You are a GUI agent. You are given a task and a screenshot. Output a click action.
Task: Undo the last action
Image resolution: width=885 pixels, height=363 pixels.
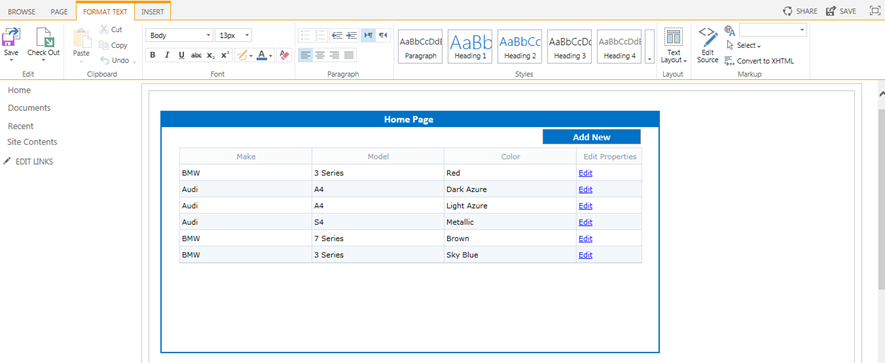(115, 60)
